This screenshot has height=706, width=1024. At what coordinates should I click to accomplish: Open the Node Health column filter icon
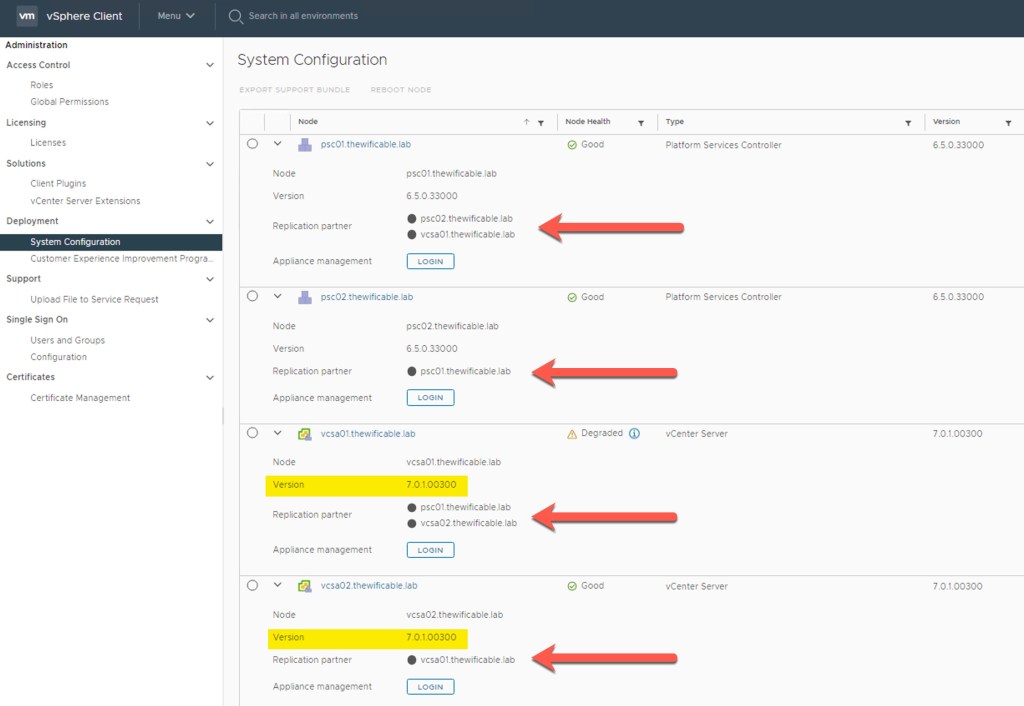pos(640,123)
